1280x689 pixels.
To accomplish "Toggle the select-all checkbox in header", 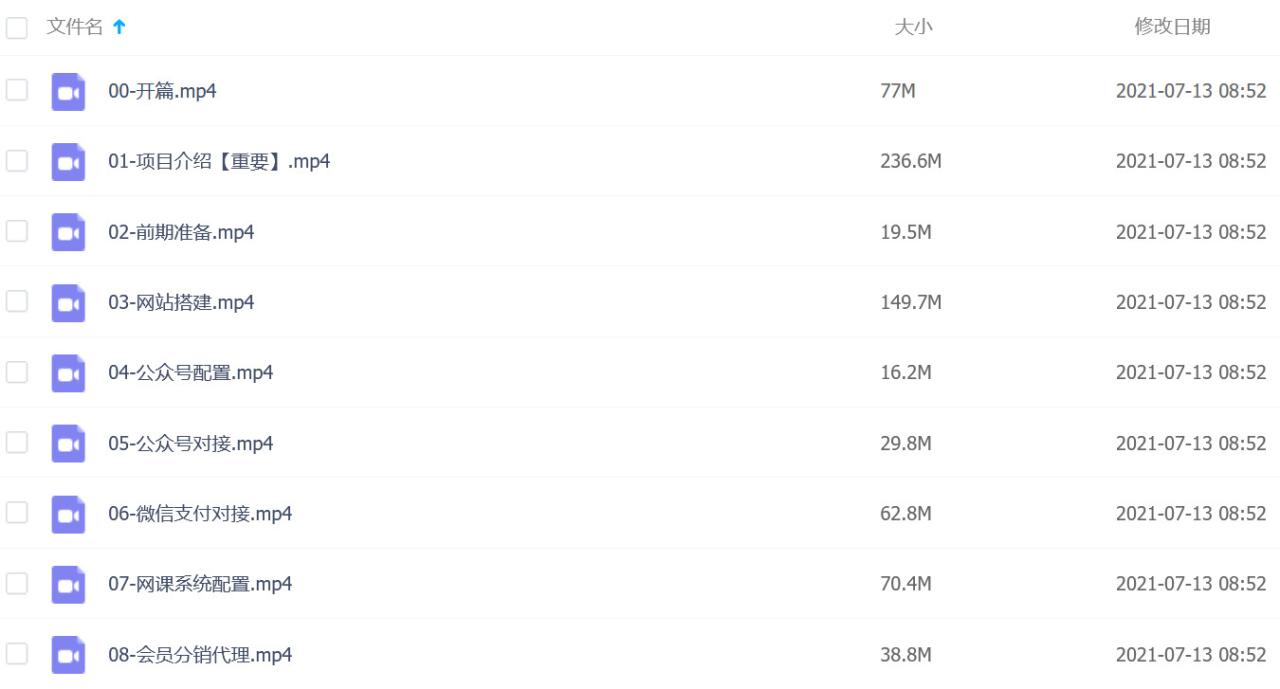I will (x=17, y=29).
